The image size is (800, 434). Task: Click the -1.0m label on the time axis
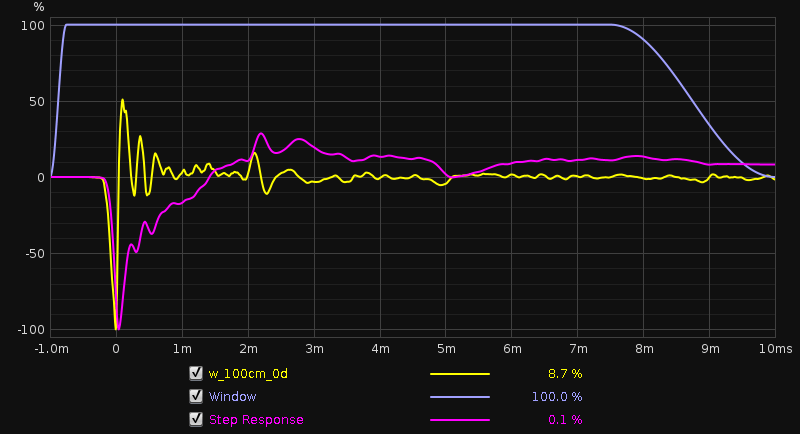pos(52,349)
